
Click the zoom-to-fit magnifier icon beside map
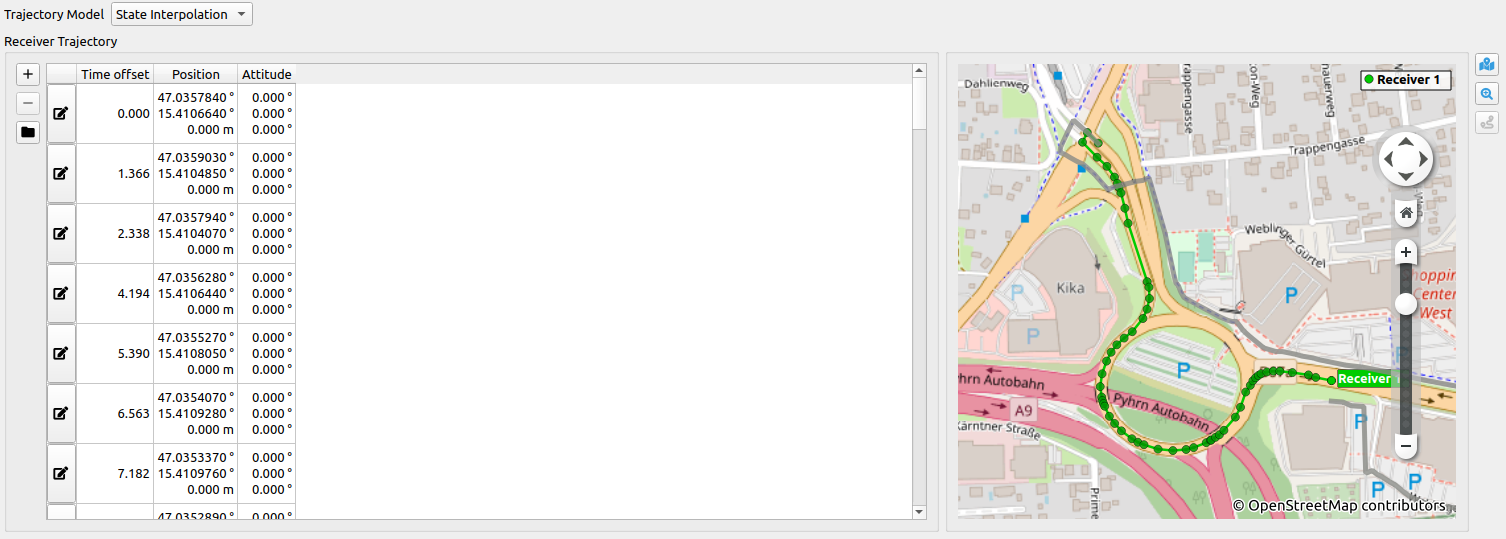click(x=1487, y=94)
